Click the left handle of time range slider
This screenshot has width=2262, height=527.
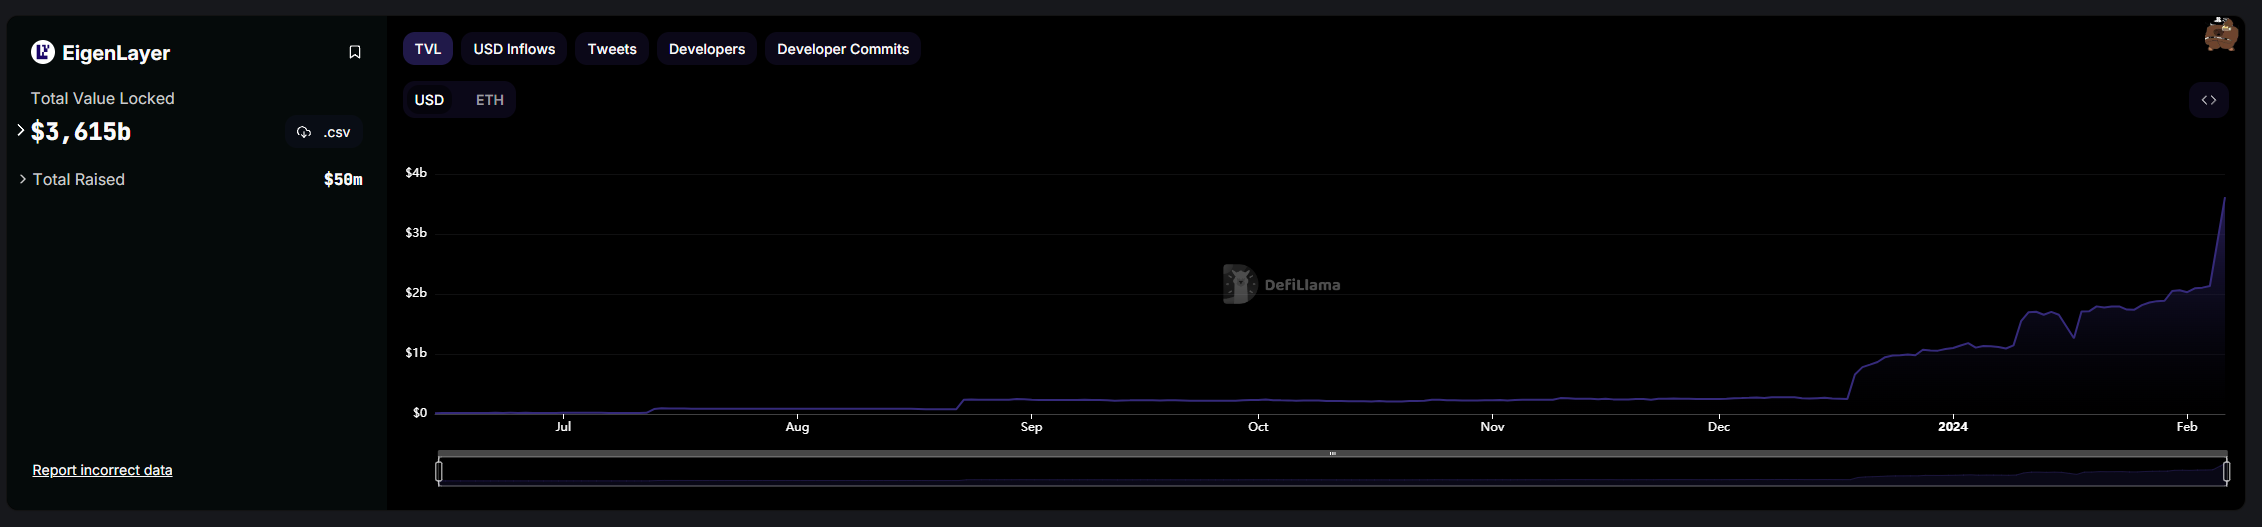pyautogui.click(x=439, y=470)
